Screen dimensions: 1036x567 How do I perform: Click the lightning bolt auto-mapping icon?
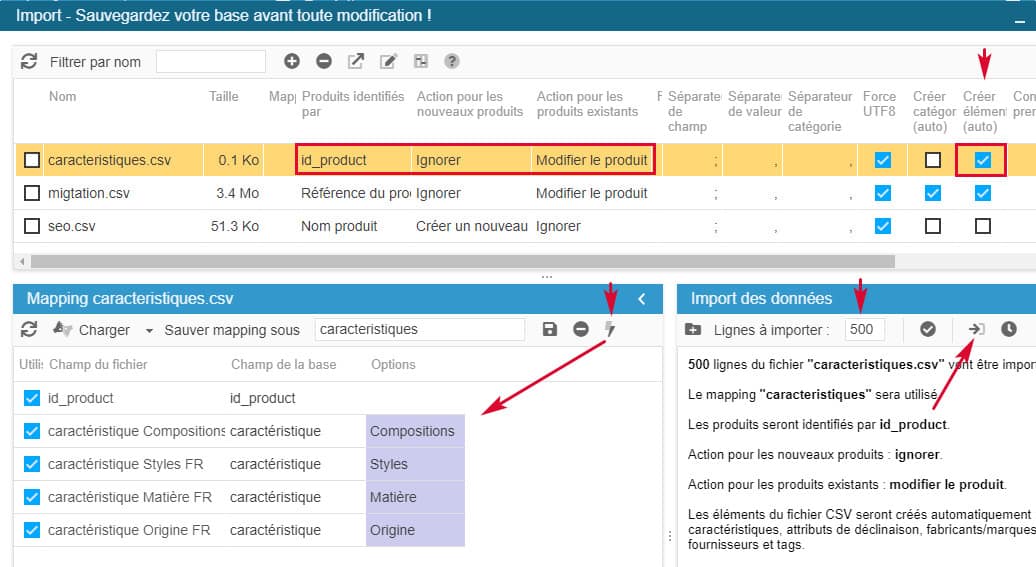coord(610,329)
